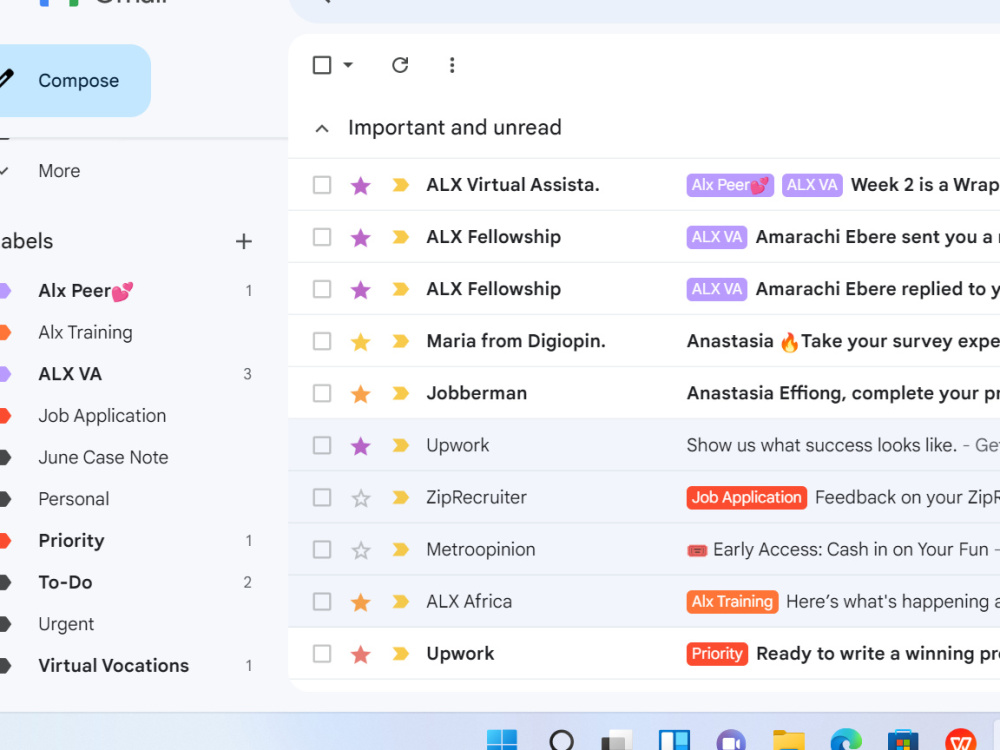
Task: Open Windows taskbar search
Action: pos(561,740)
